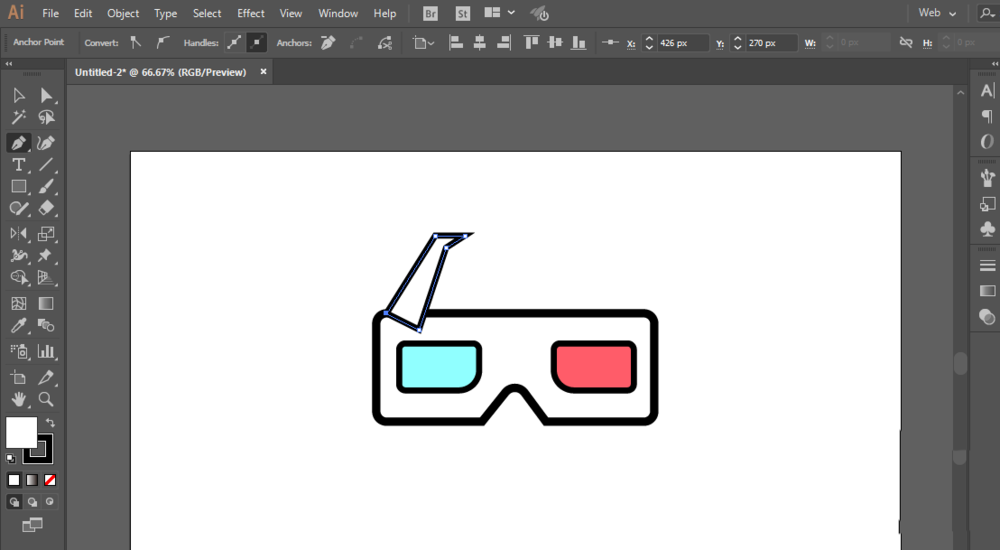Step the Y value stepper arrows
1000x550 pixels.
738,43
